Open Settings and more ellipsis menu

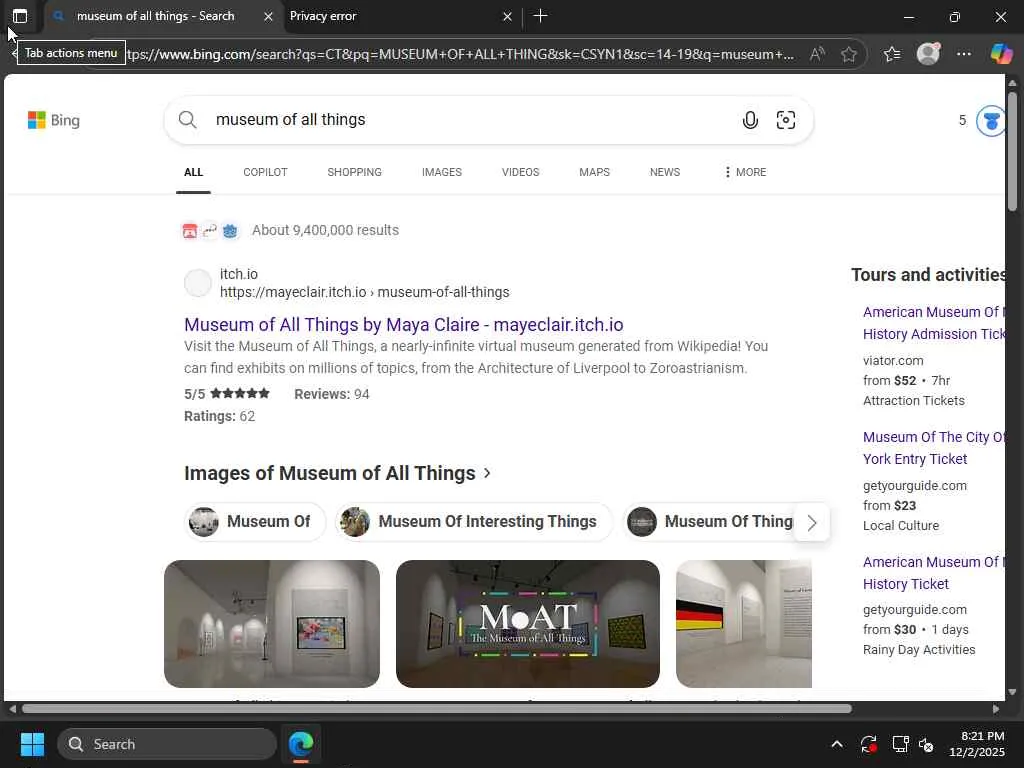click(964, 54)
